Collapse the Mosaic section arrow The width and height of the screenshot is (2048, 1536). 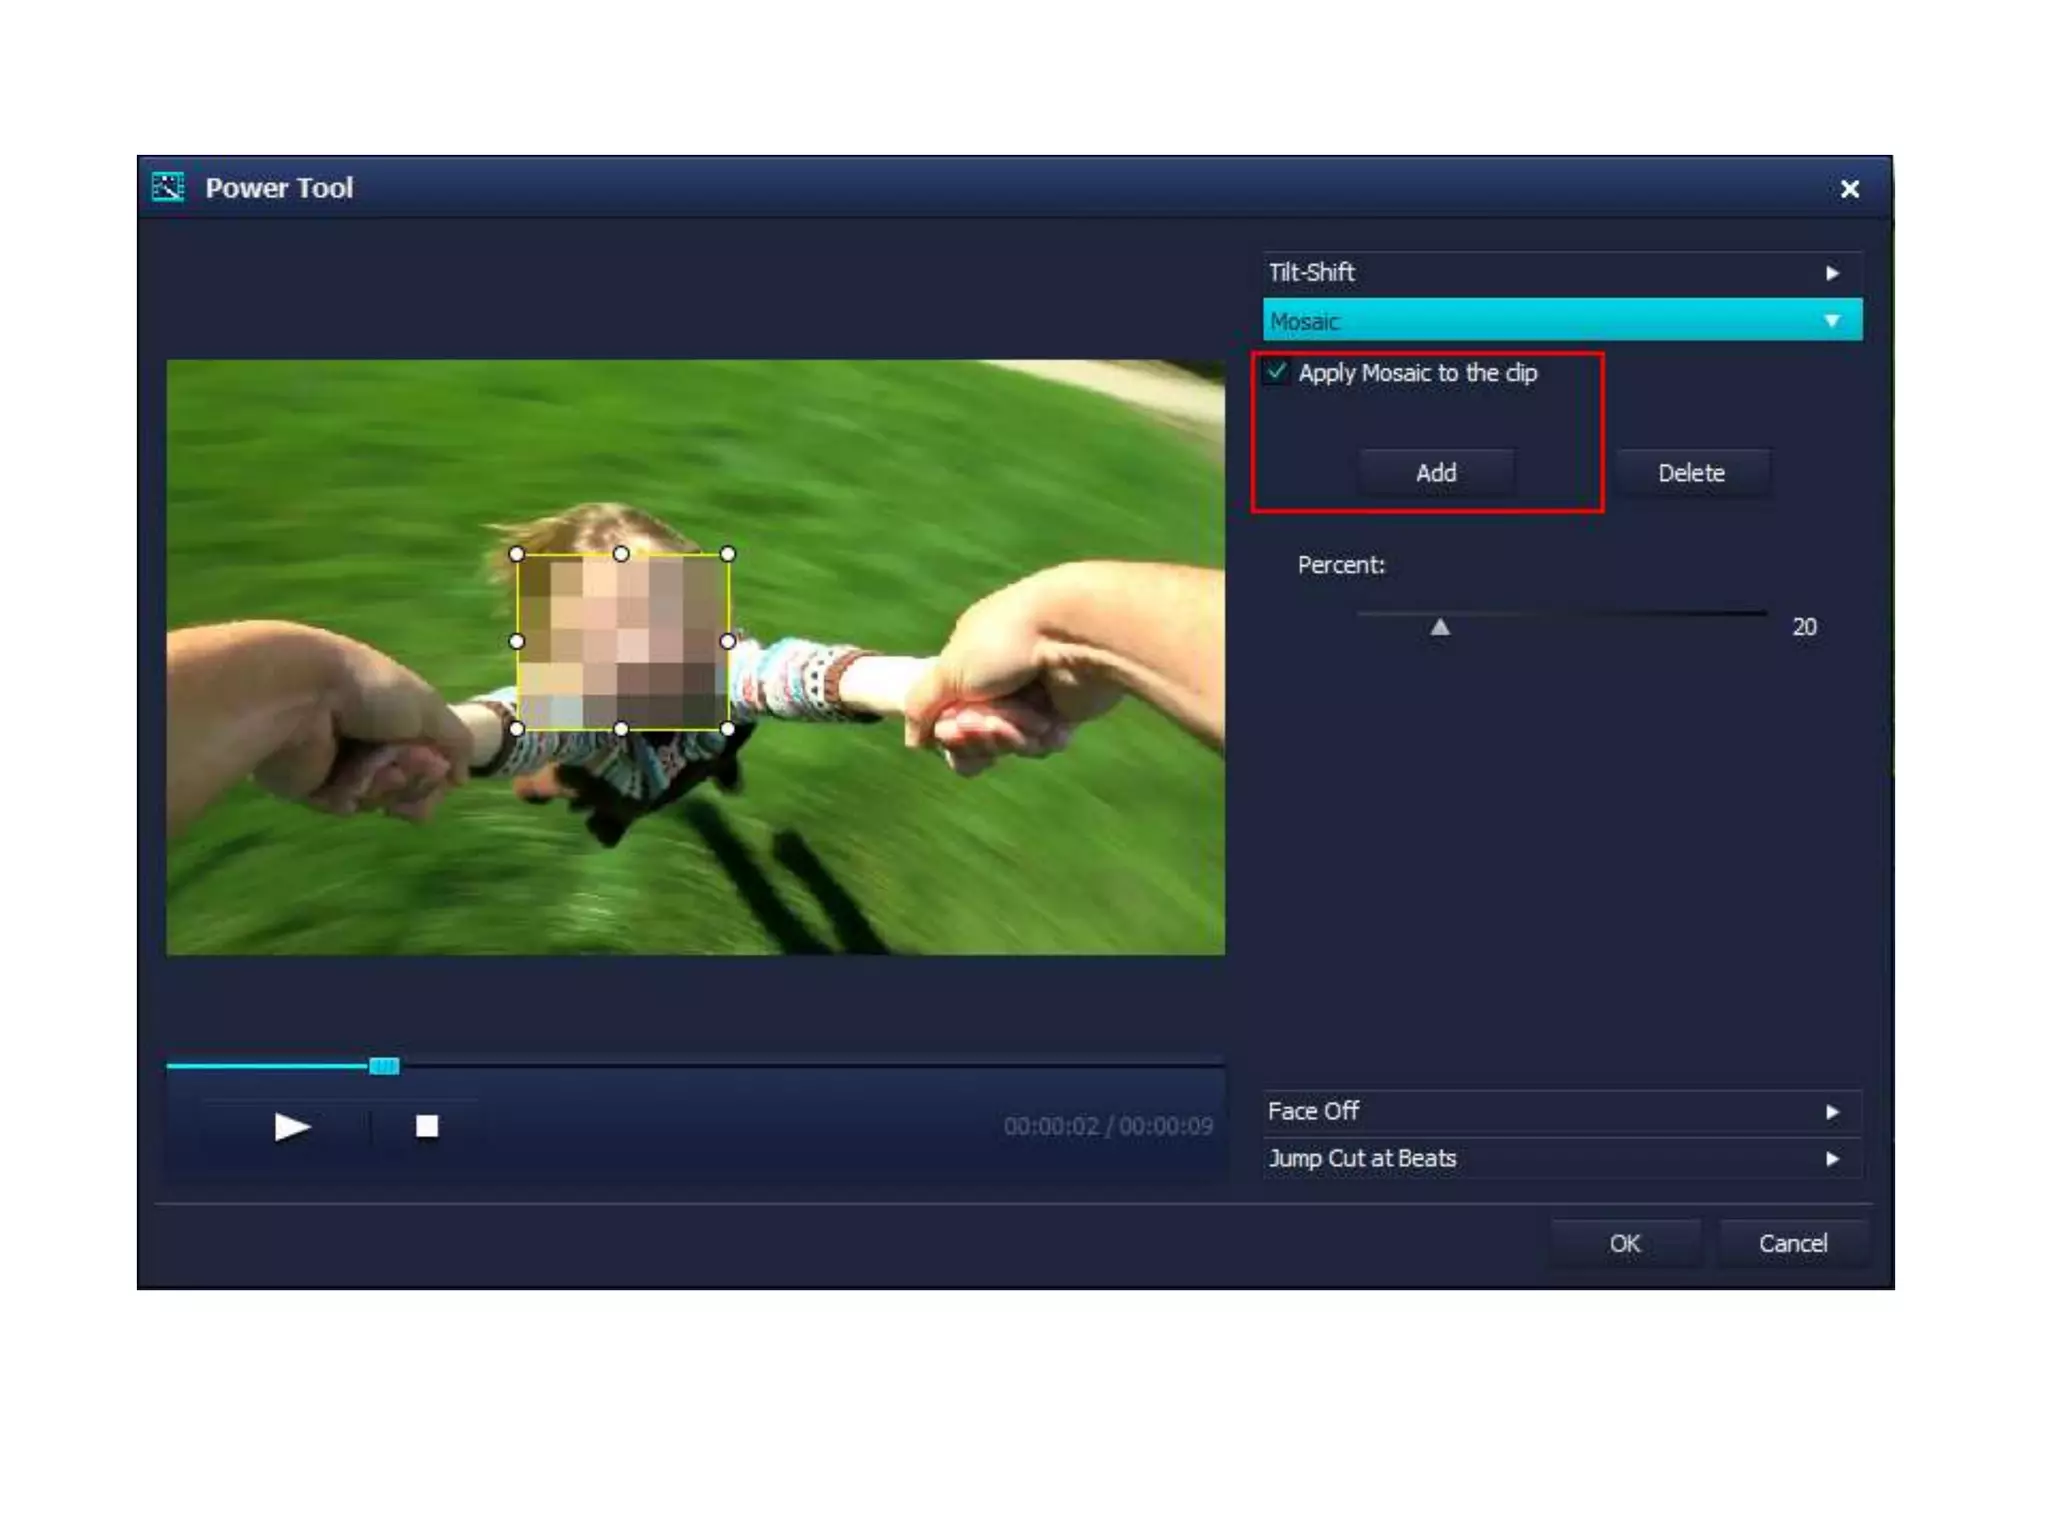[1832, 321]
